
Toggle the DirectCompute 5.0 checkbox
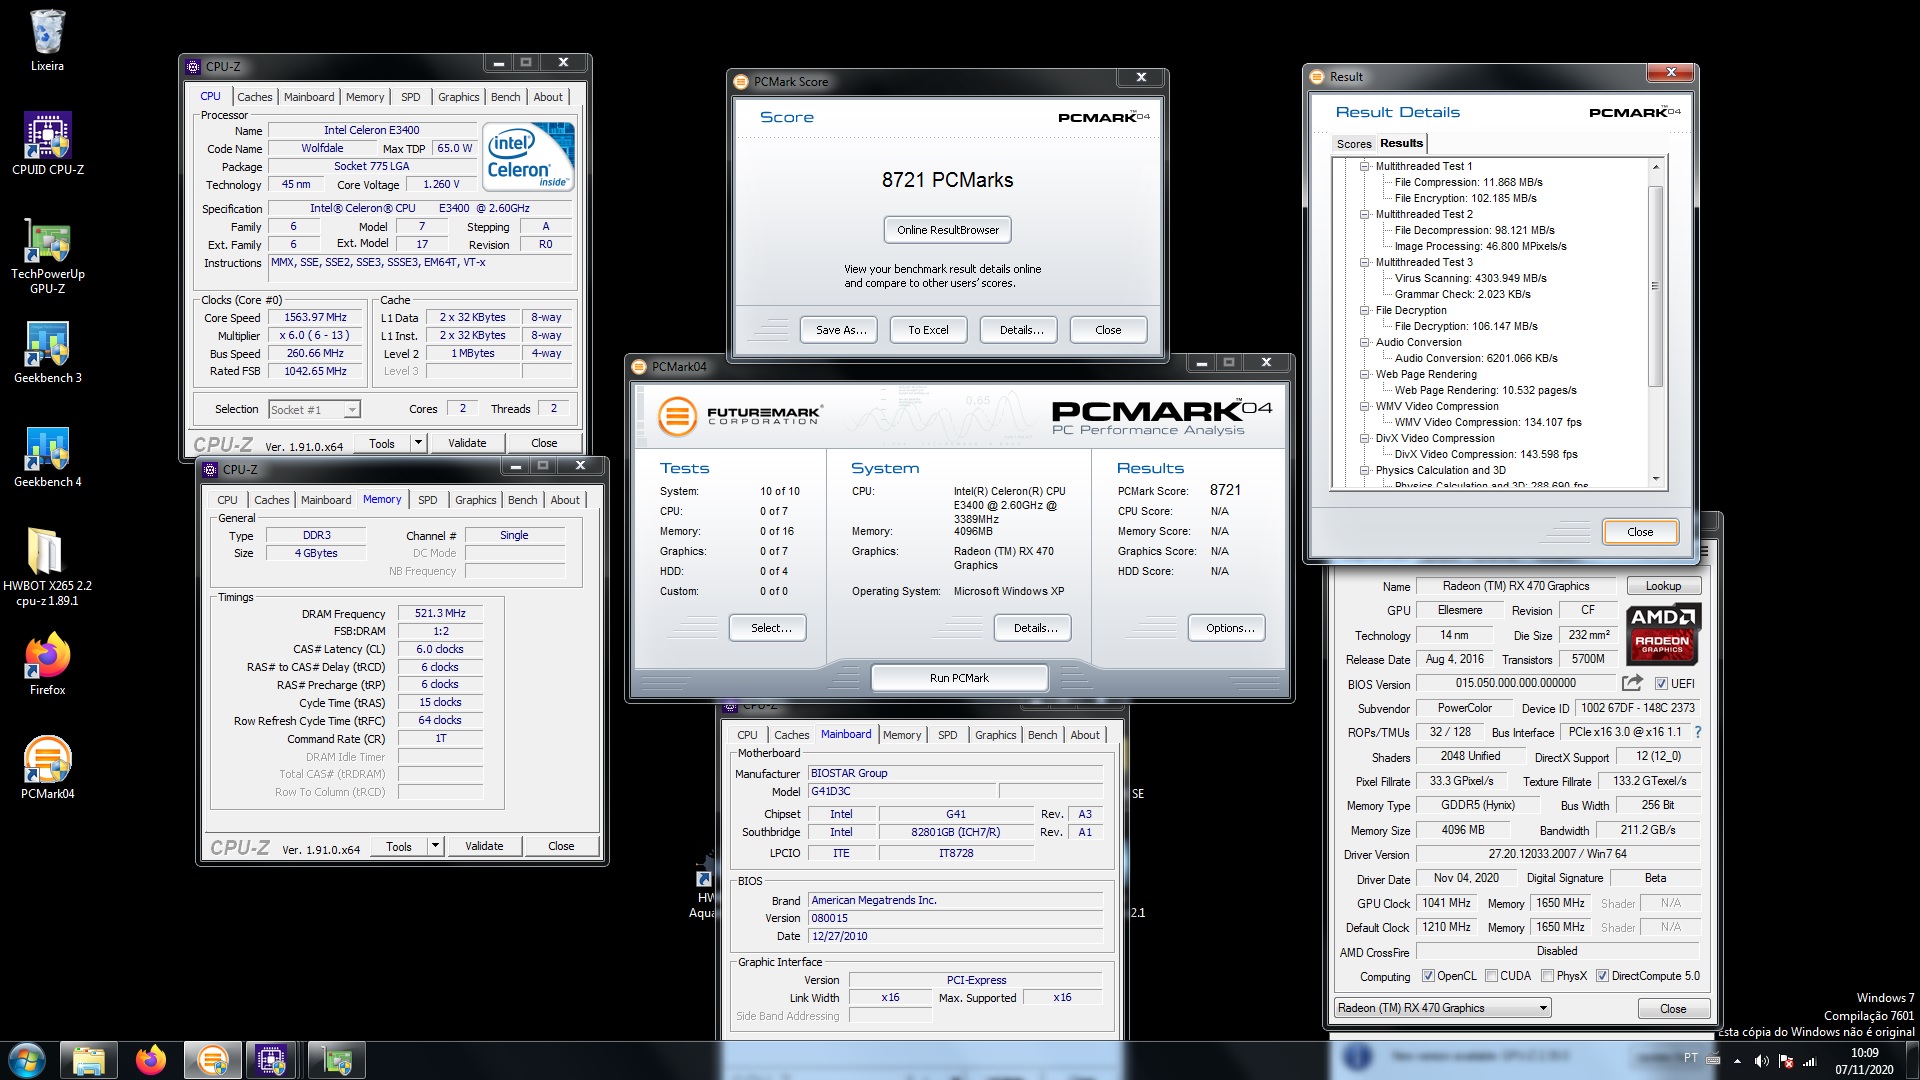tap(1602, 976)
